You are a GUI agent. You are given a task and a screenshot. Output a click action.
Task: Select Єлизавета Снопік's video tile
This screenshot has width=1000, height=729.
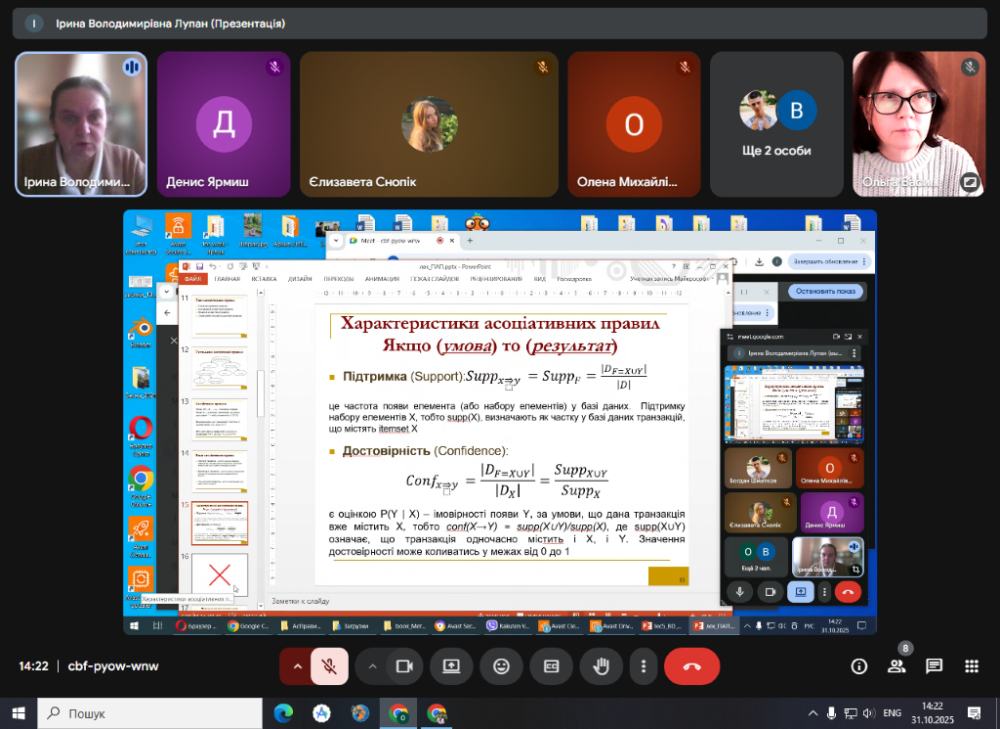[429, 124]
